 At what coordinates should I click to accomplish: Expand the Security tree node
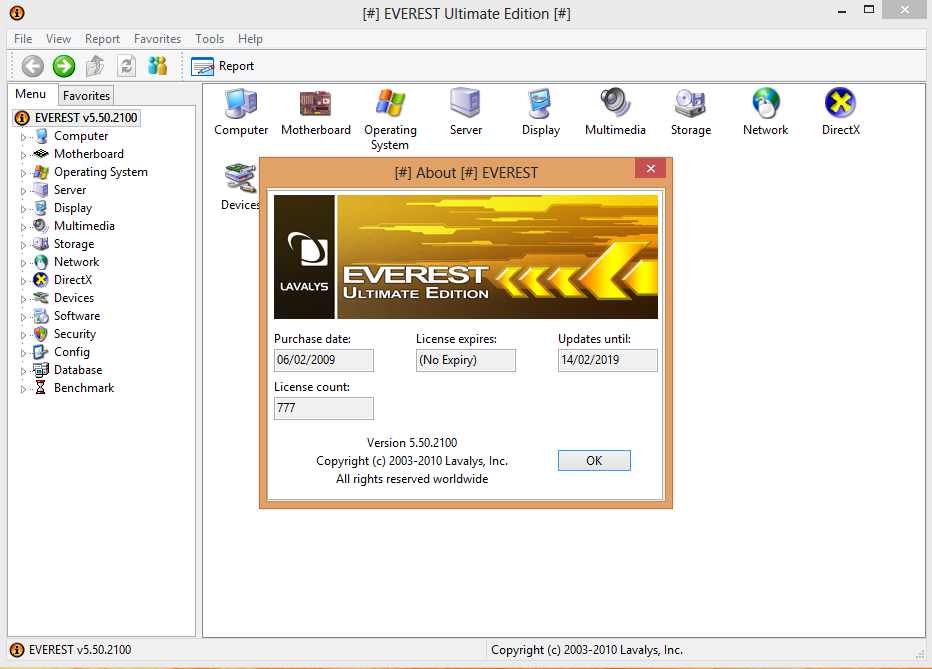tap(23, 335)
